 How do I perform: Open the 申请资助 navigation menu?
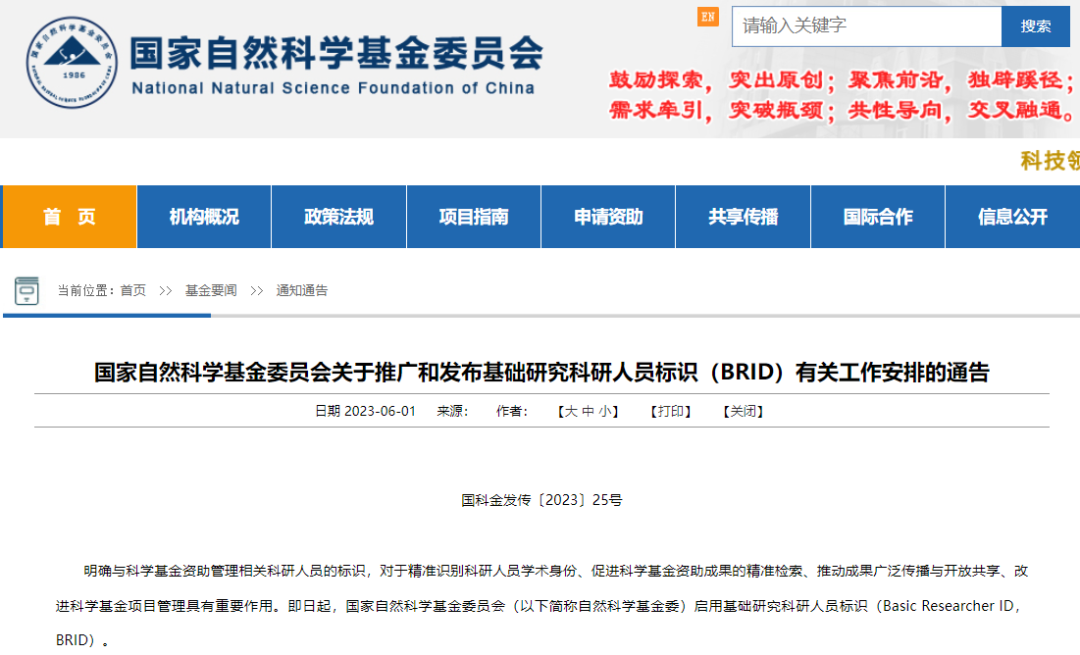point(608,217)
